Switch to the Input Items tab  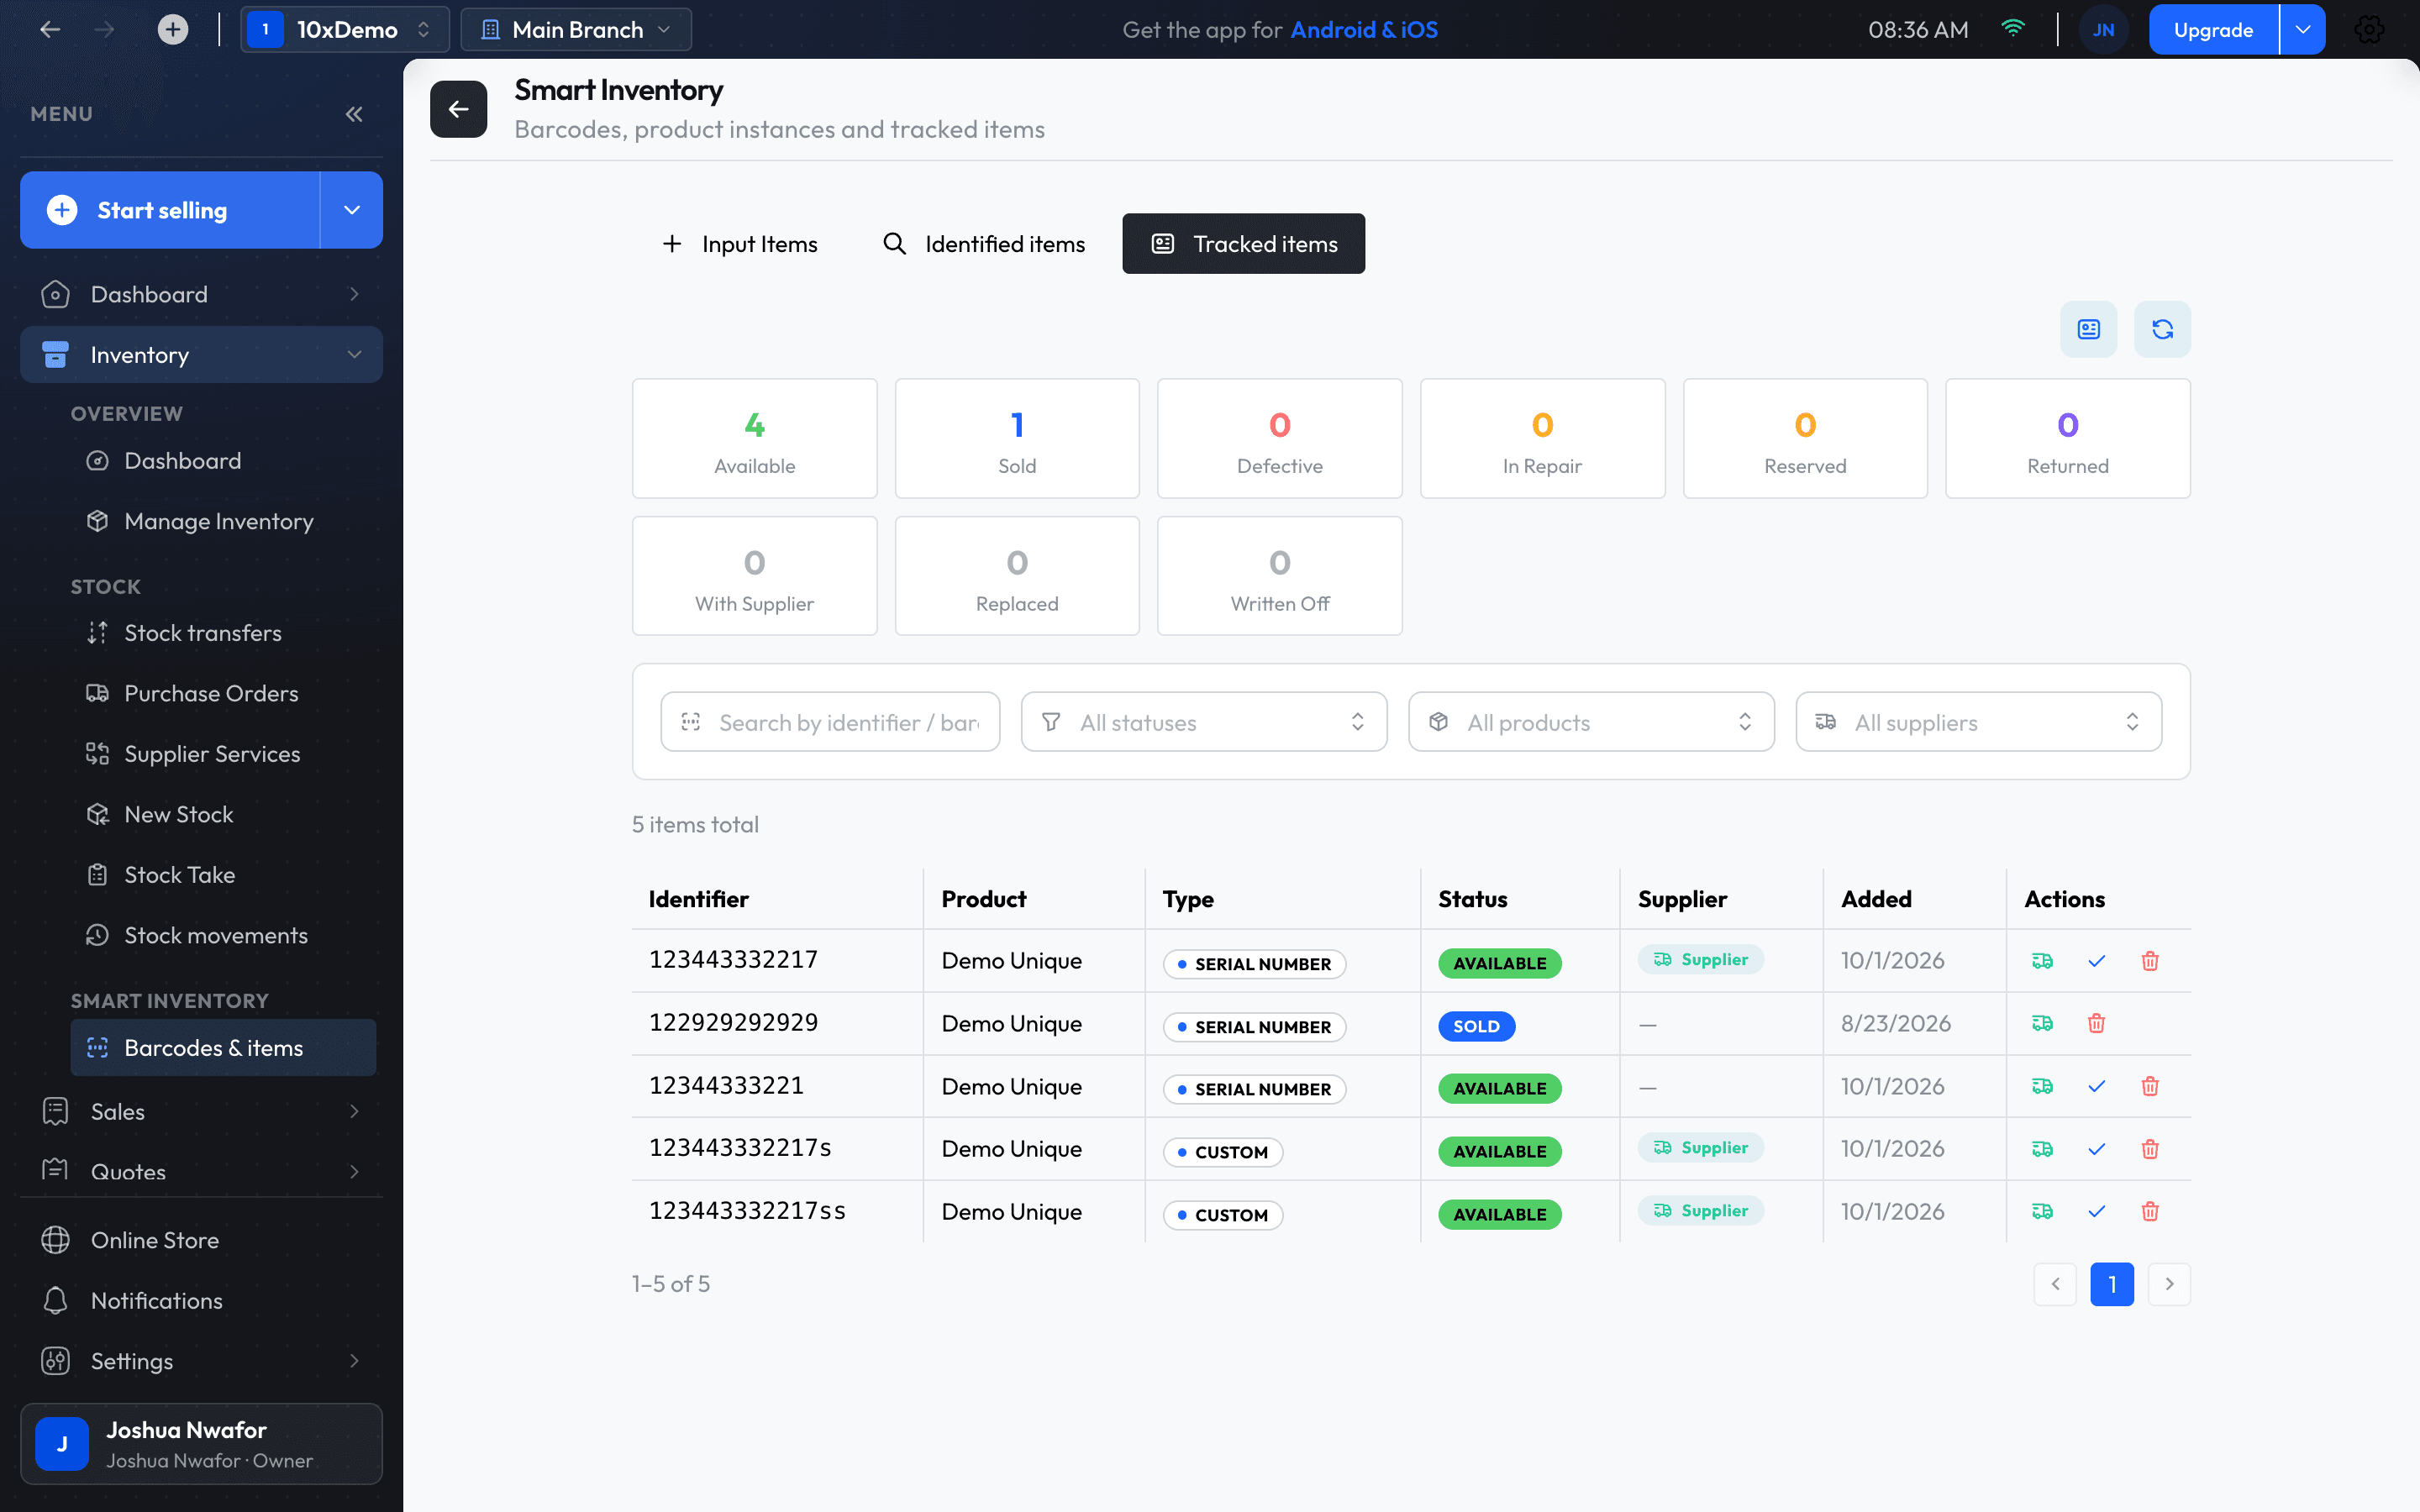740,244
